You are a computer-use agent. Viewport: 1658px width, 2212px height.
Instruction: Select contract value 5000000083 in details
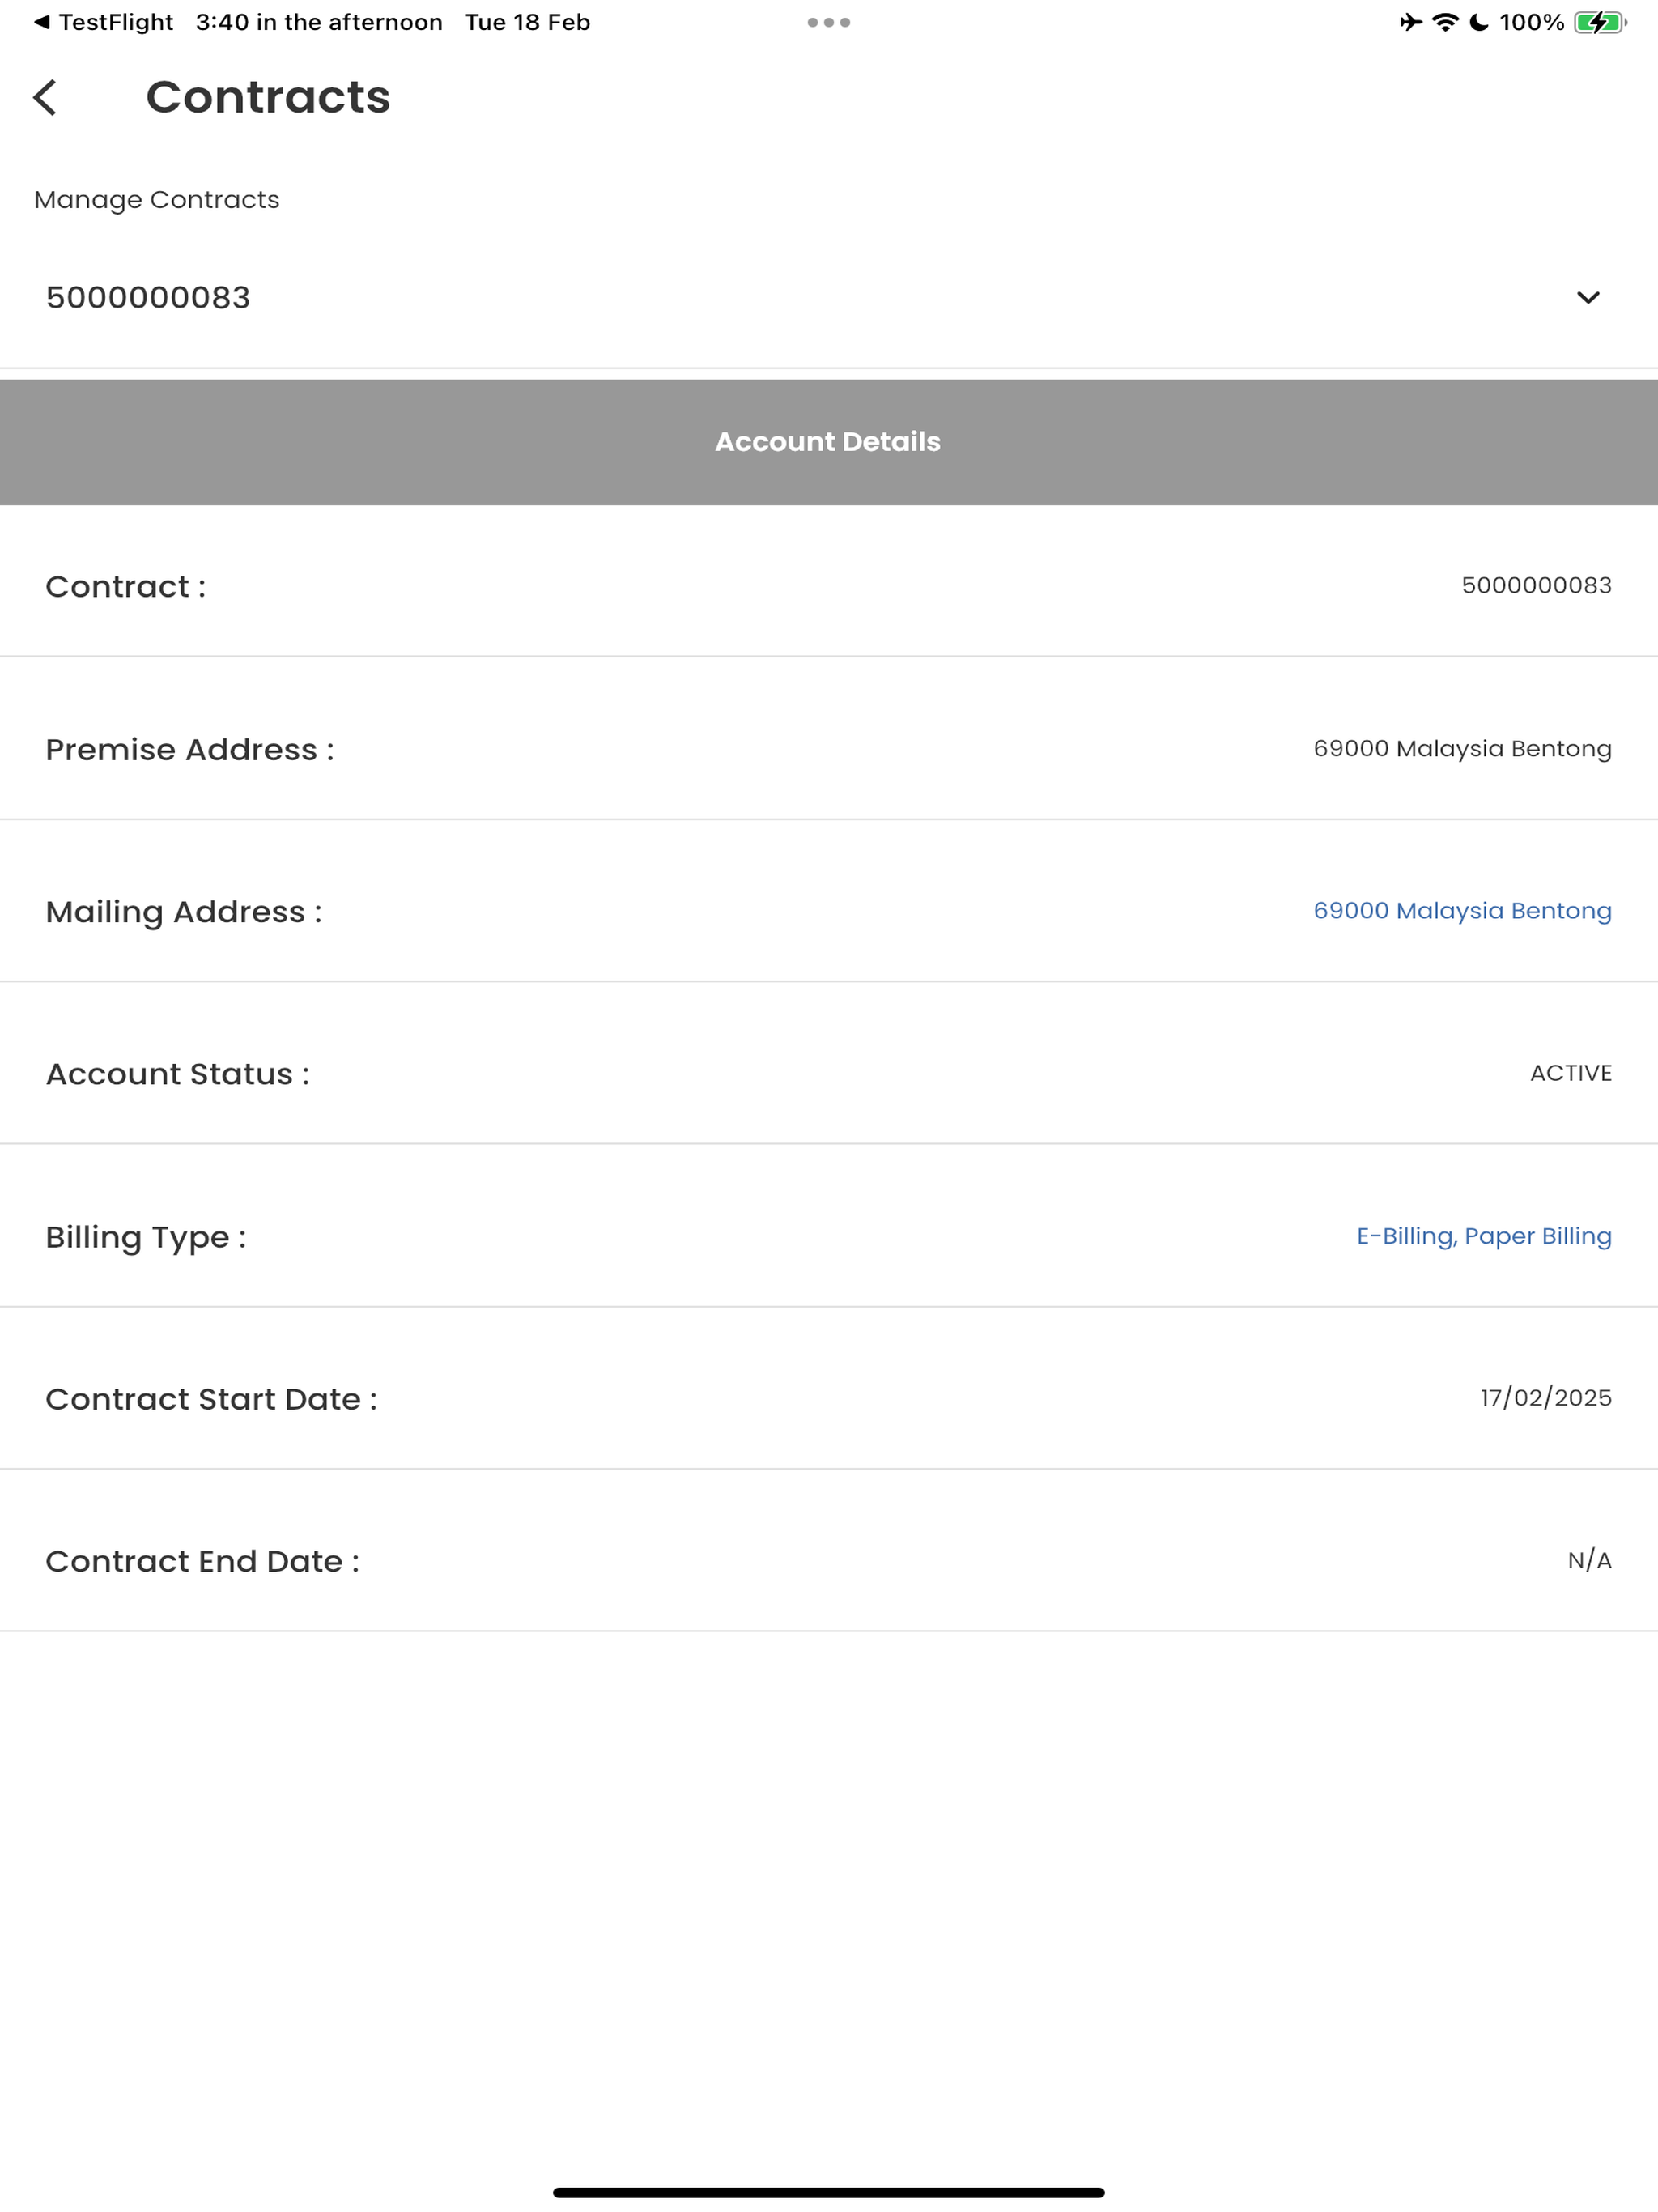click(x=1536, y=585)
